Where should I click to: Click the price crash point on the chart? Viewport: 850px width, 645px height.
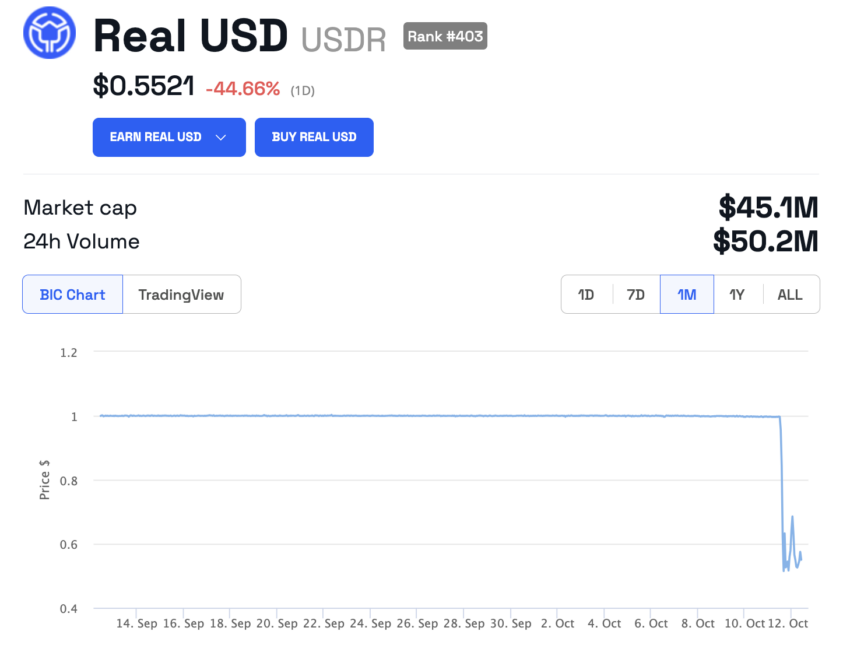coord(781,490)
